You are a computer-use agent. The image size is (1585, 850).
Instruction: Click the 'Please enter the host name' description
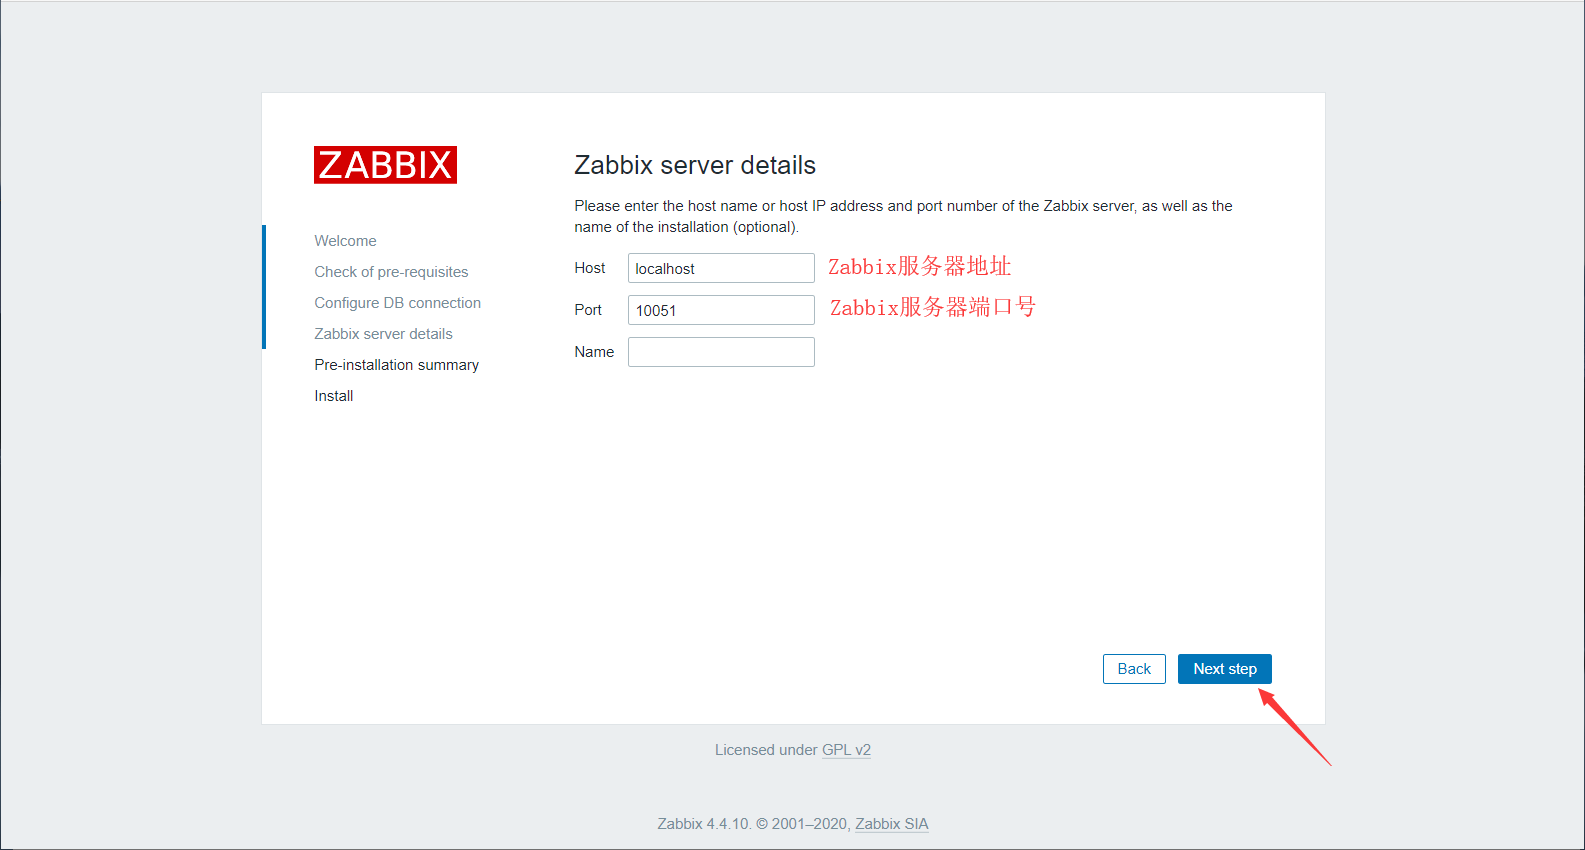click(x=903, y=216)
